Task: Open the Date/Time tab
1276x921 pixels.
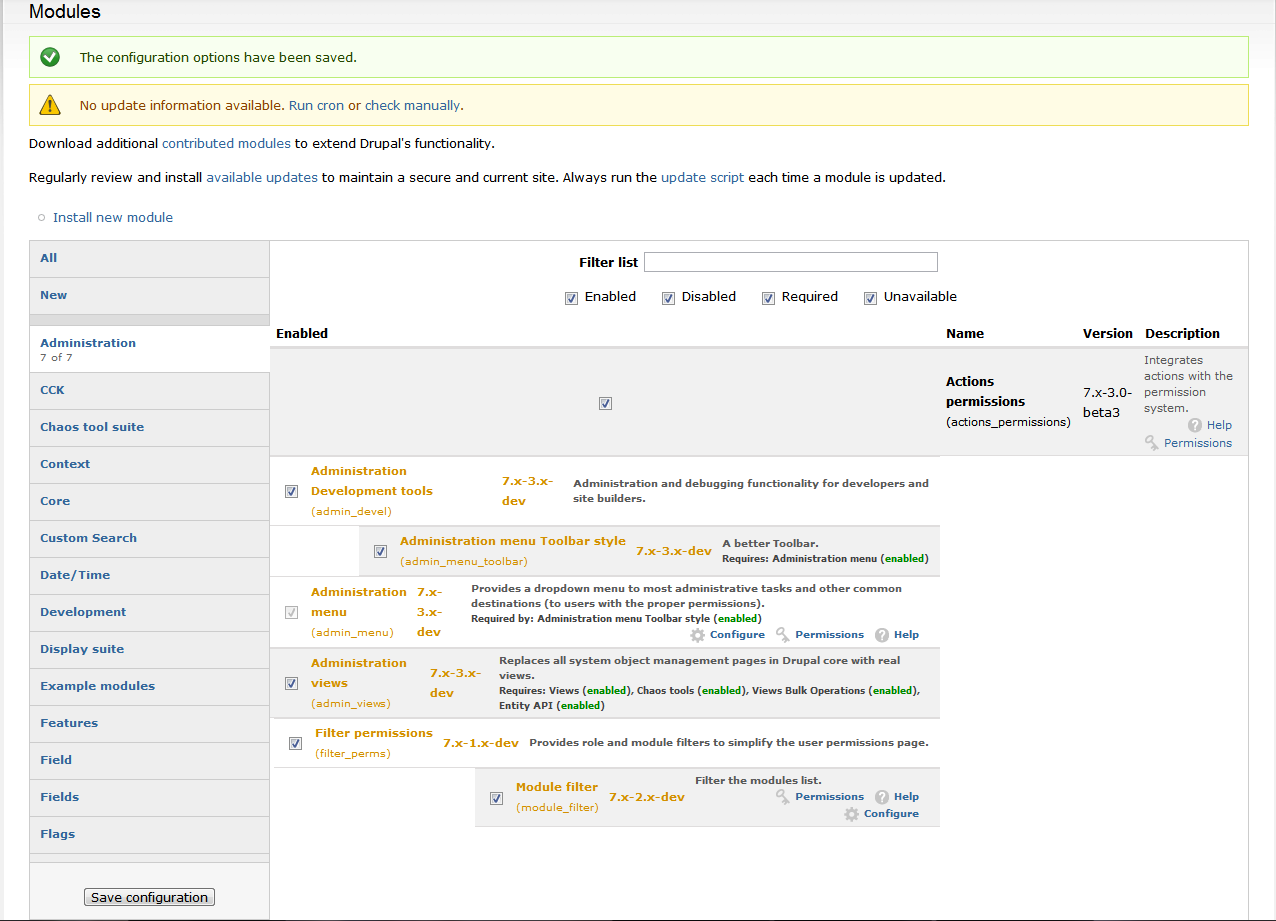Action: [150, 575]
